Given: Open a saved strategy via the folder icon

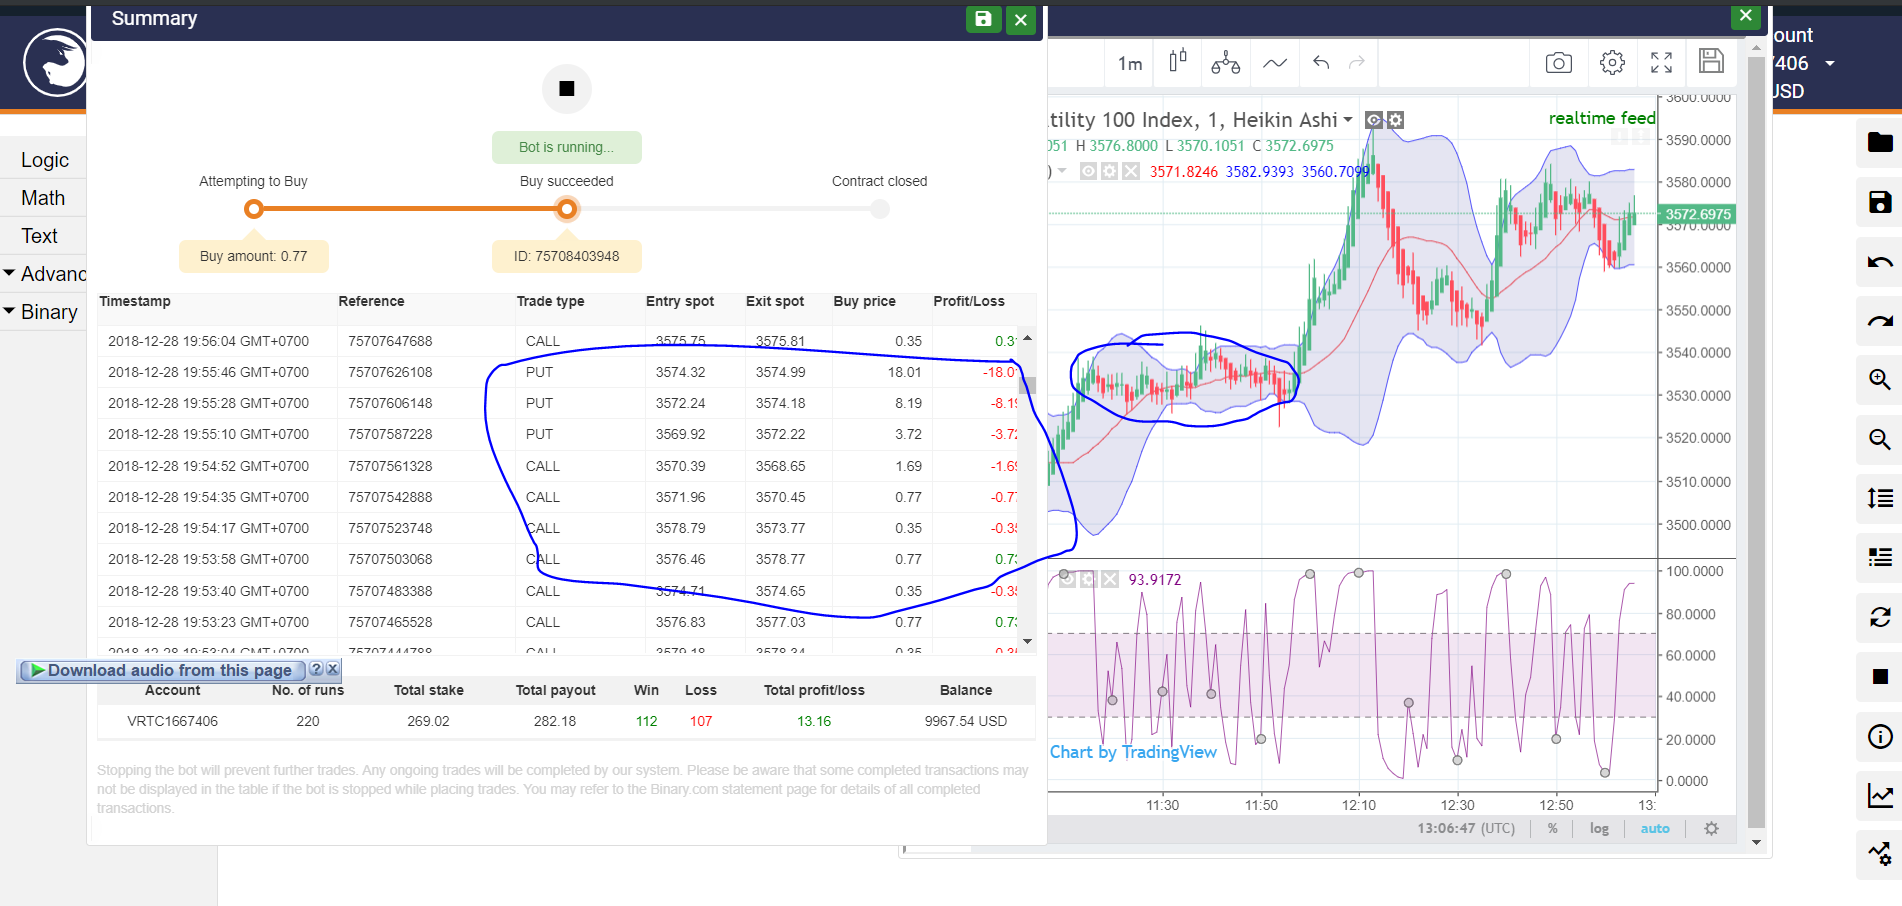Looking at the screenshot, I should (1879, 143).
